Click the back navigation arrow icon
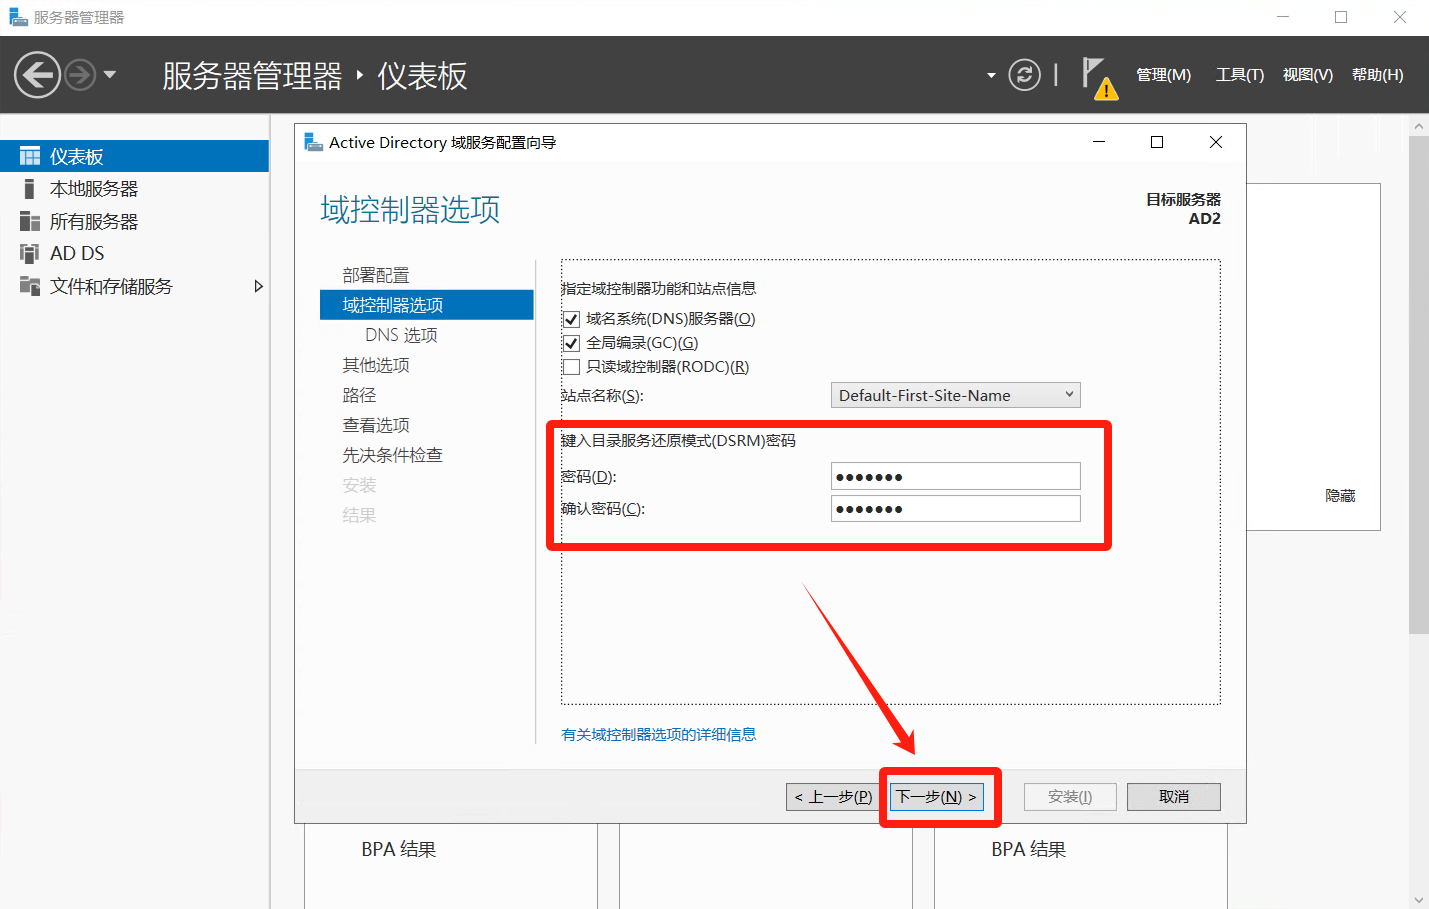This screenshot has height=909, width=1429. 37,75
